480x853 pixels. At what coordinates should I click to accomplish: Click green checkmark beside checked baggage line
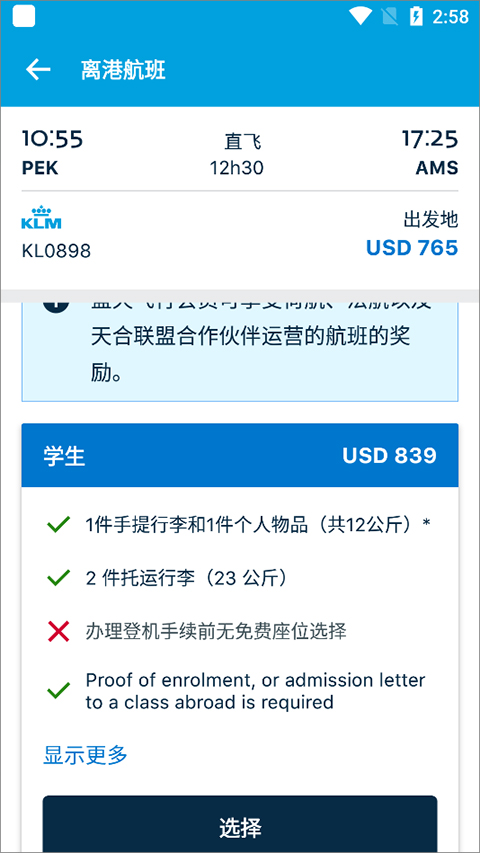tap(58, 578)
